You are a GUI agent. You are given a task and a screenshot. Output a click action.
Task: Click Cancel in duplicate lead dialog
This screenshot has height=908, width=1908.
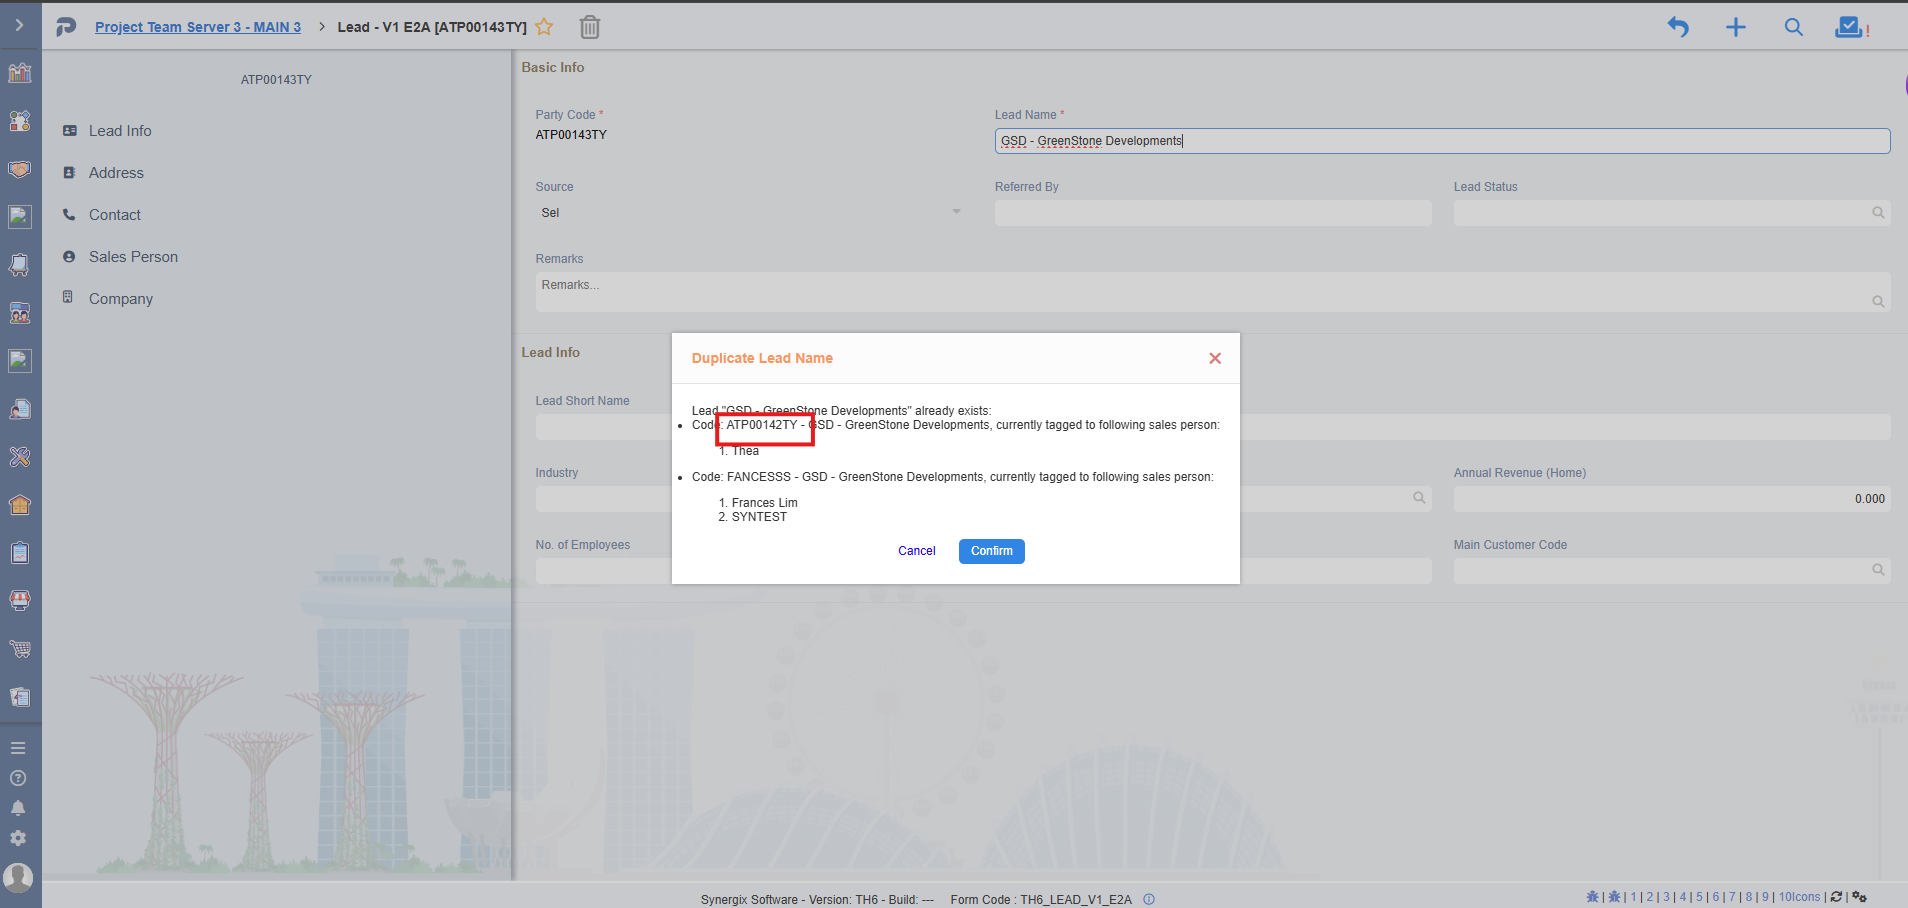tap(917, 551)
